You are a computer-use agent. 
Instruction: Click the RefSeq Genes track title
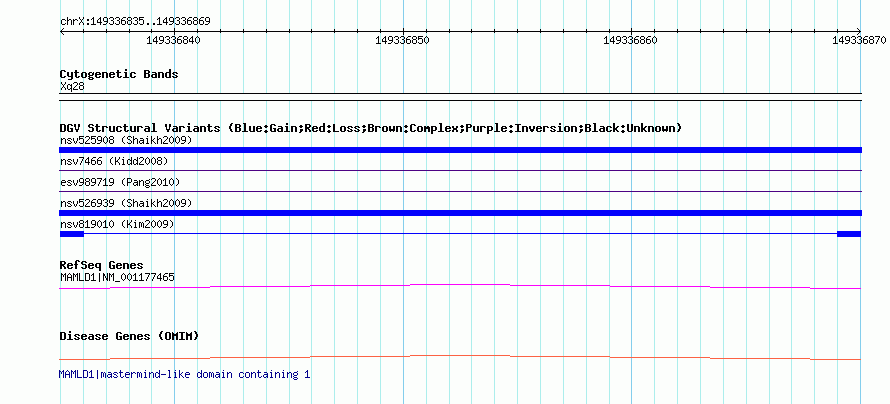click(102, 265)
